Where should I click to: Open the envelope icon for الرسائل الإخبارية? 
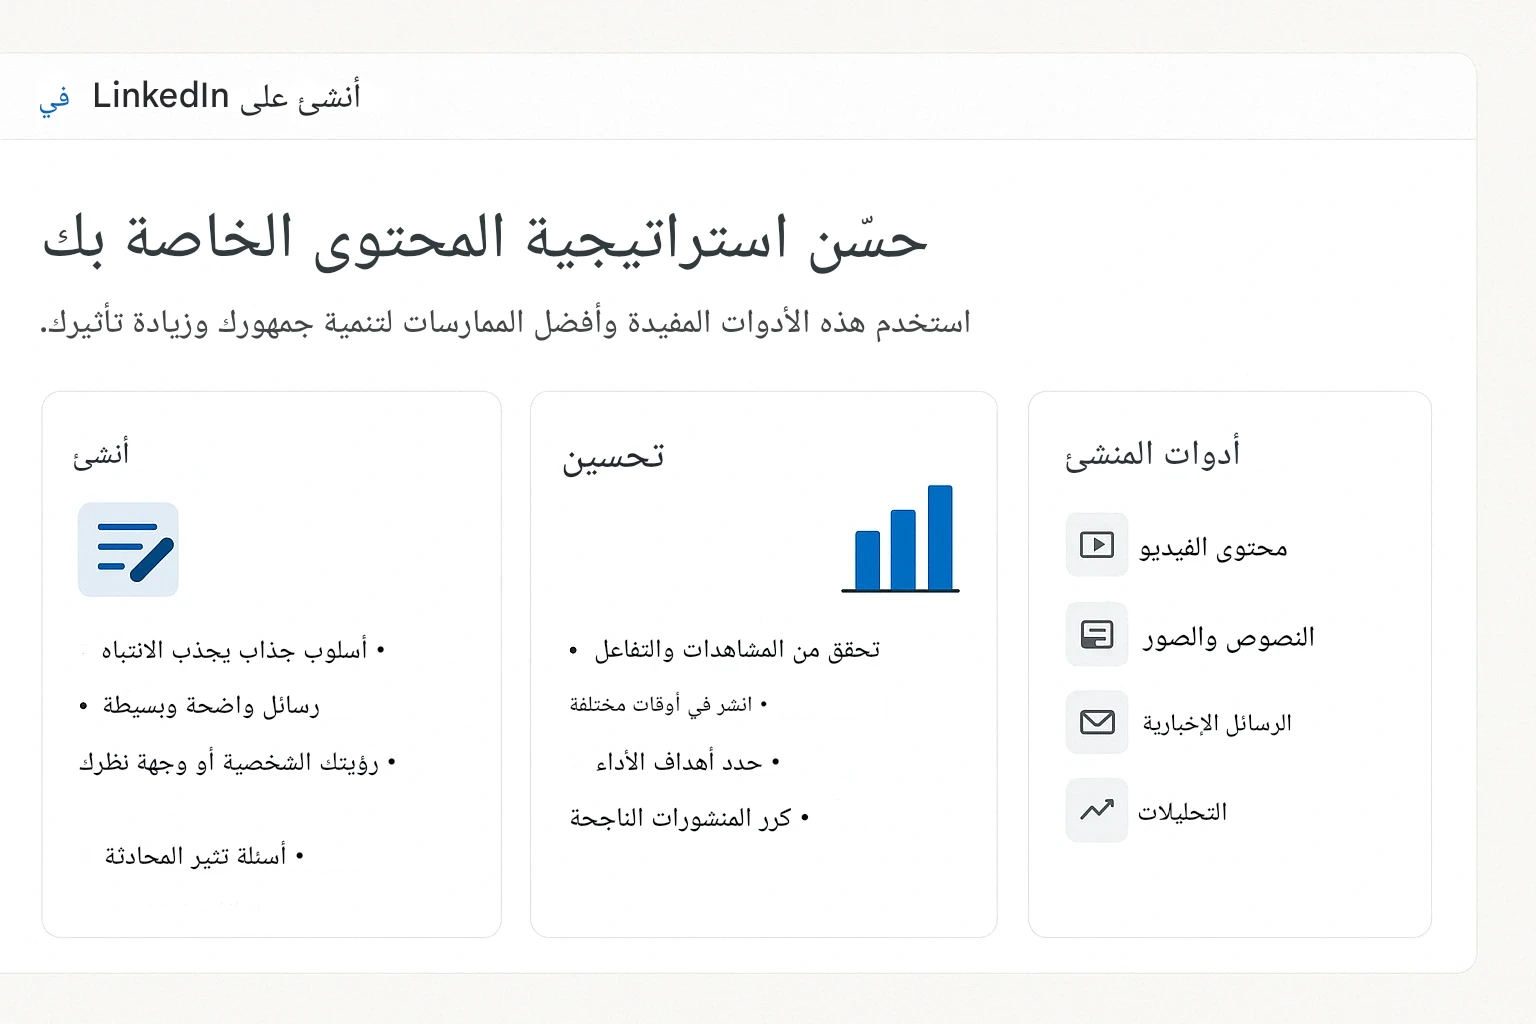click(1097, 722)
